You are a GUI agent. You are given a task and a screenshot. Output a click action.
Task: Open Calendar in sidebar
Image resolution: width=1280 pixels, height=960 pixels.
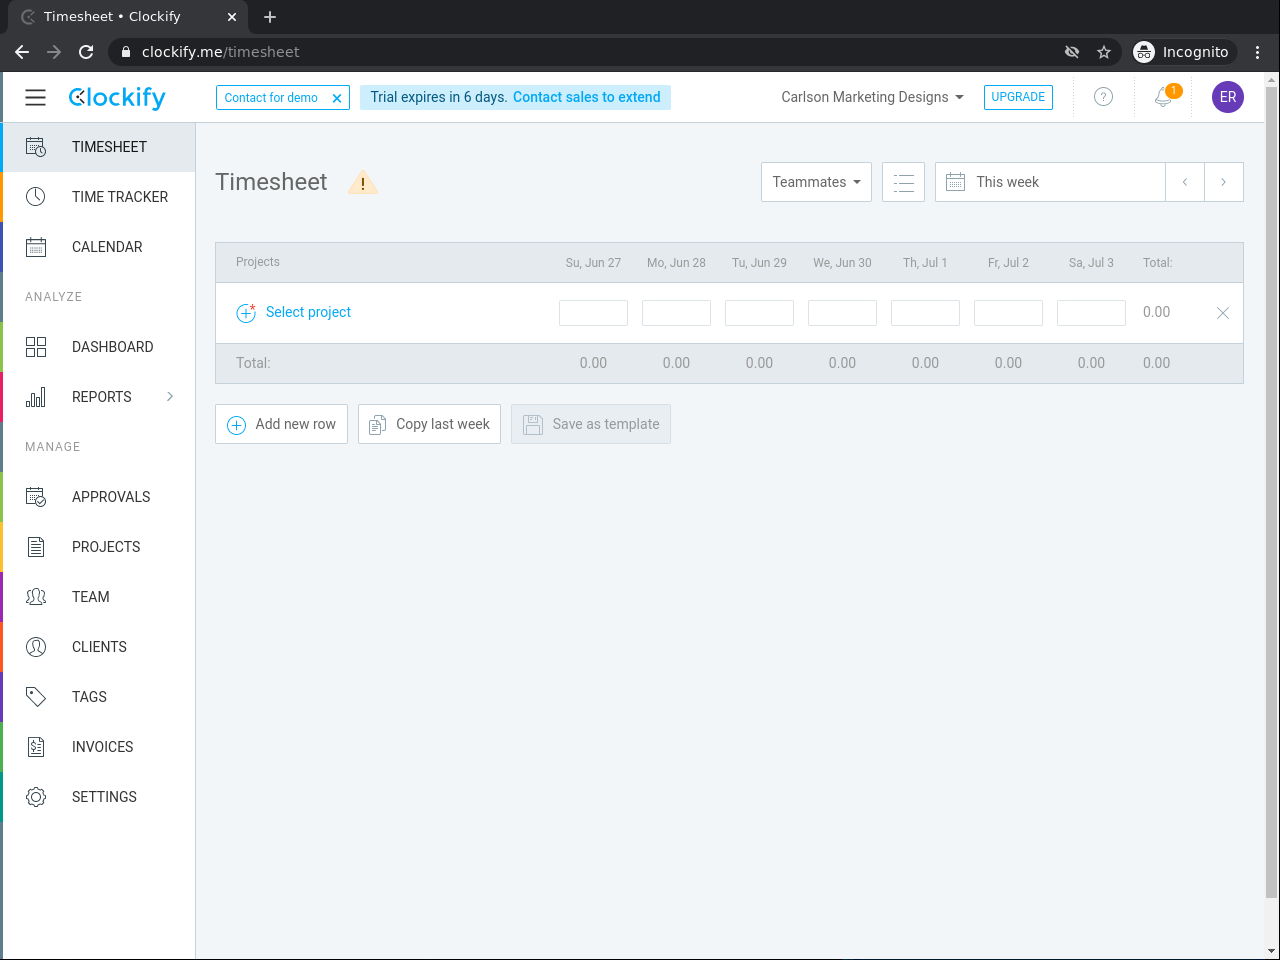point(98,247)
